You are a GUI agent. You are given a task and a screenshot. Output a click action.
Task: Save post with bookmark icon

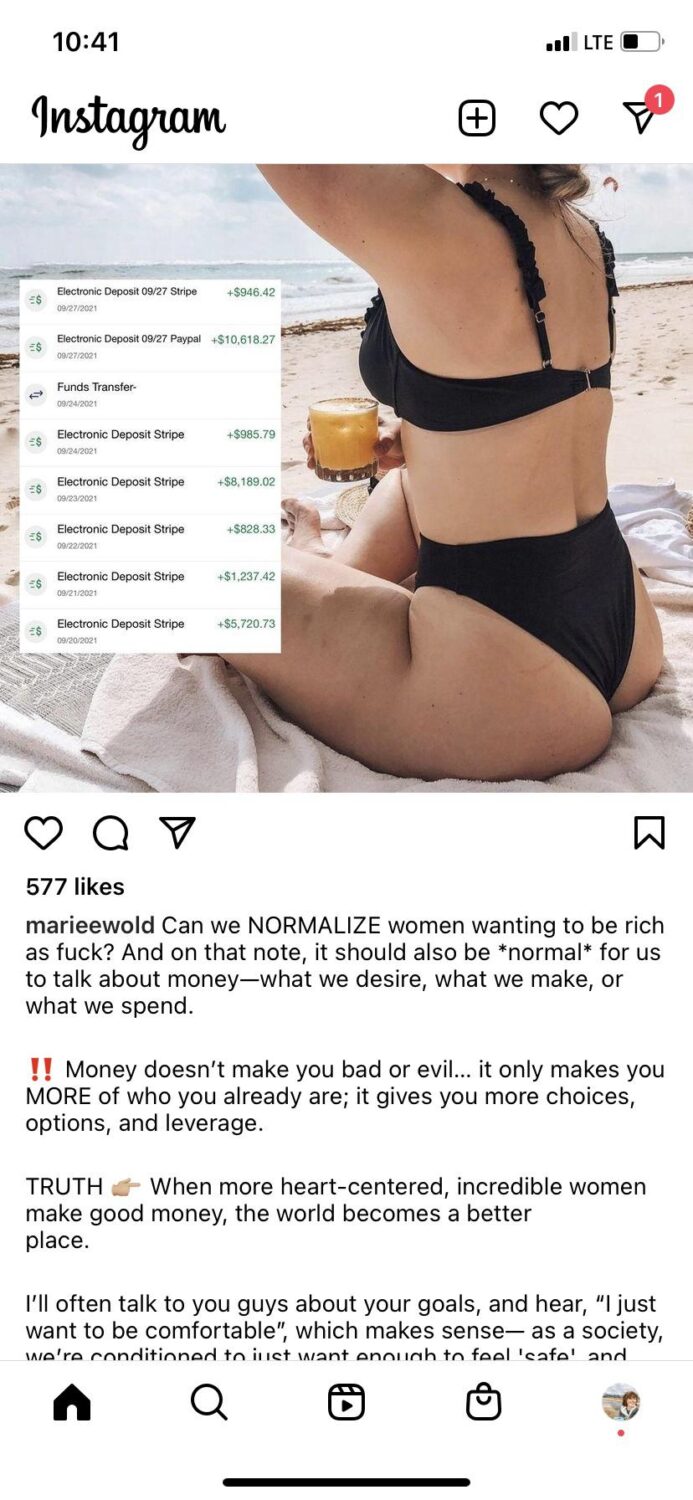[x=649, y=832]
